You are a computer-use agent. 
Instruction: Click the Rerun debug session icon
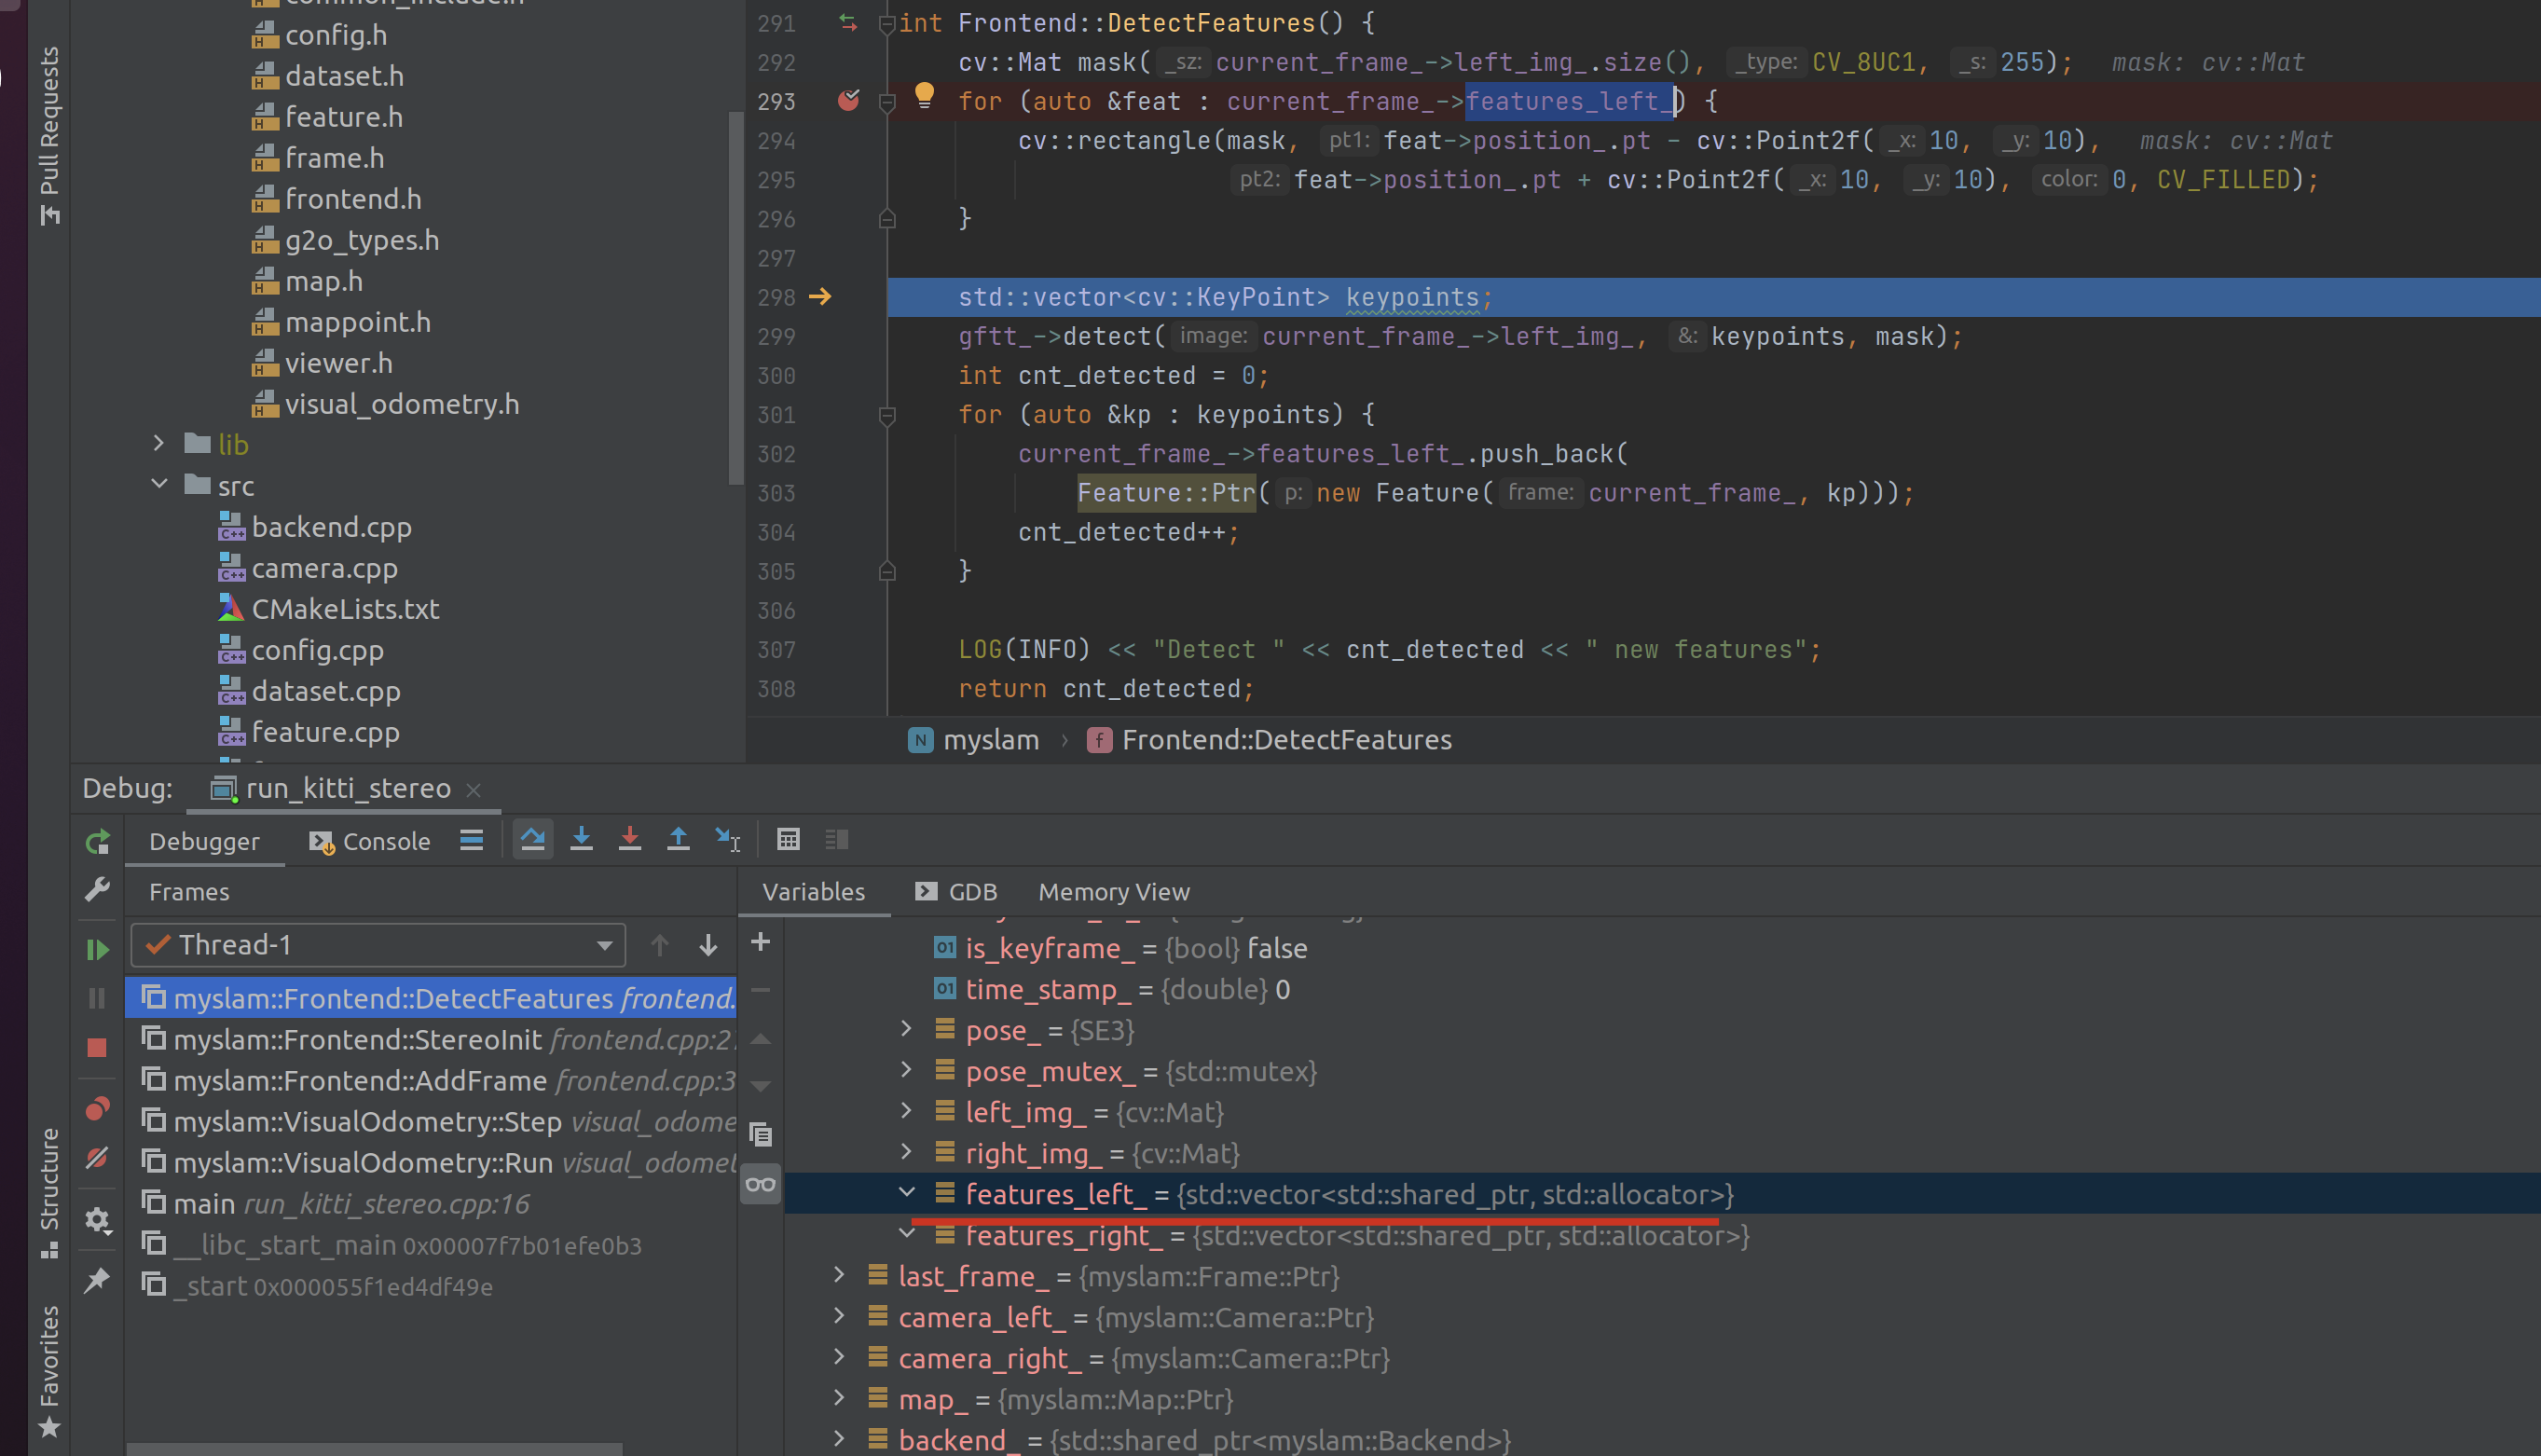97,842
